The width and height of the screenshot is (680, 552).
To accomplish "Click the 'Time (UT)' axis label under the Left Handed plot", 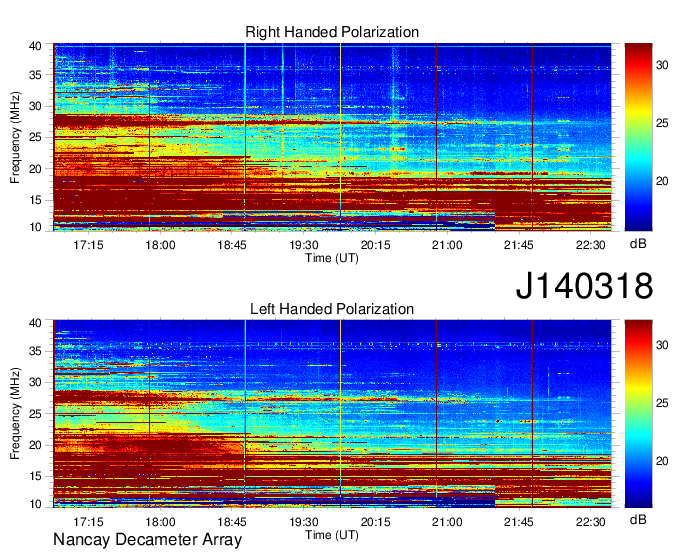I will tap(332, 535).
